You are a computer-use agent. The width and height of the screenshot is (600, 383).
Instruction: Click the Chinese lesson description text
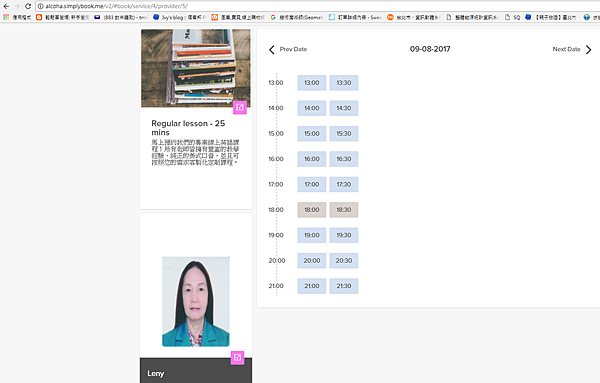coord(196,152)
